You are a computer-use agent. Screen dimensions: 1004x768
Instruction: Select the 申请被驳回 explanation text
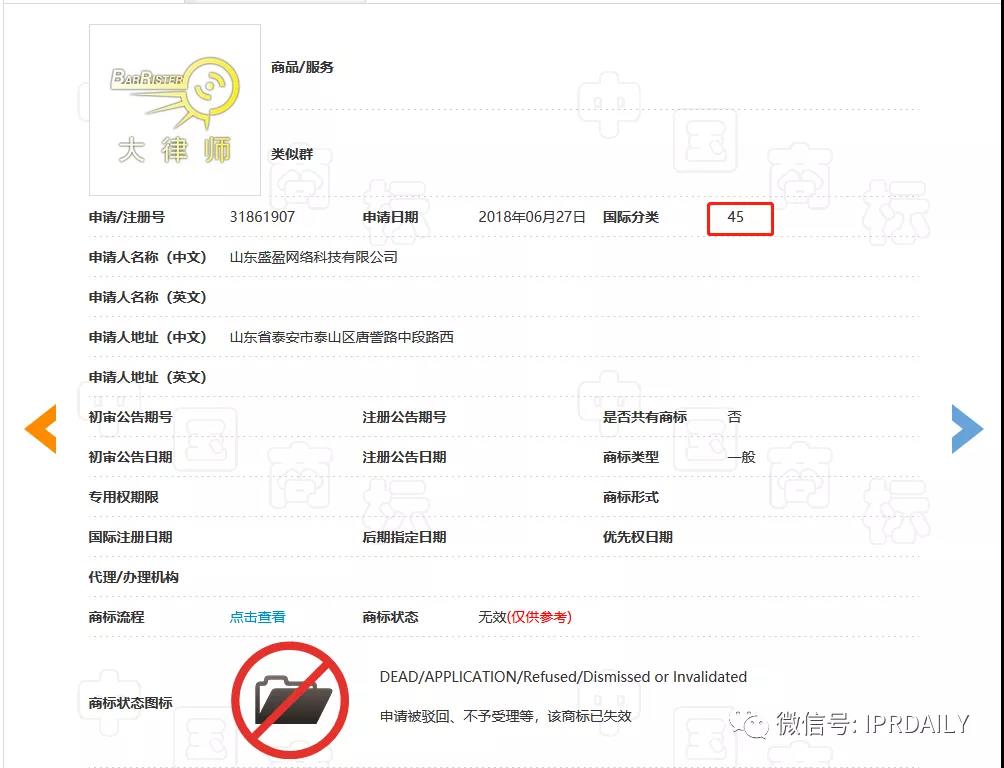pyautogui.click(x=506, y=716)
